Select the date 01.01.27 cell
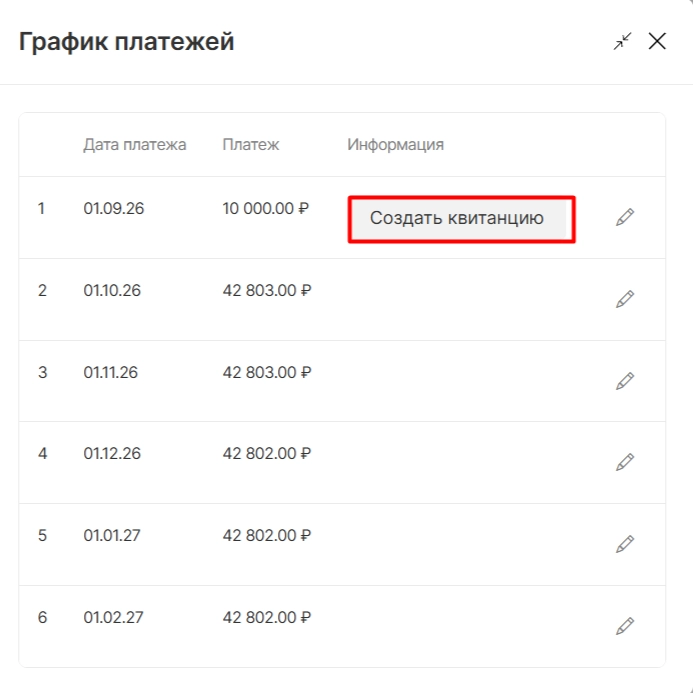The width and height of the screenshot is (693, 693). tap(112, 536)
